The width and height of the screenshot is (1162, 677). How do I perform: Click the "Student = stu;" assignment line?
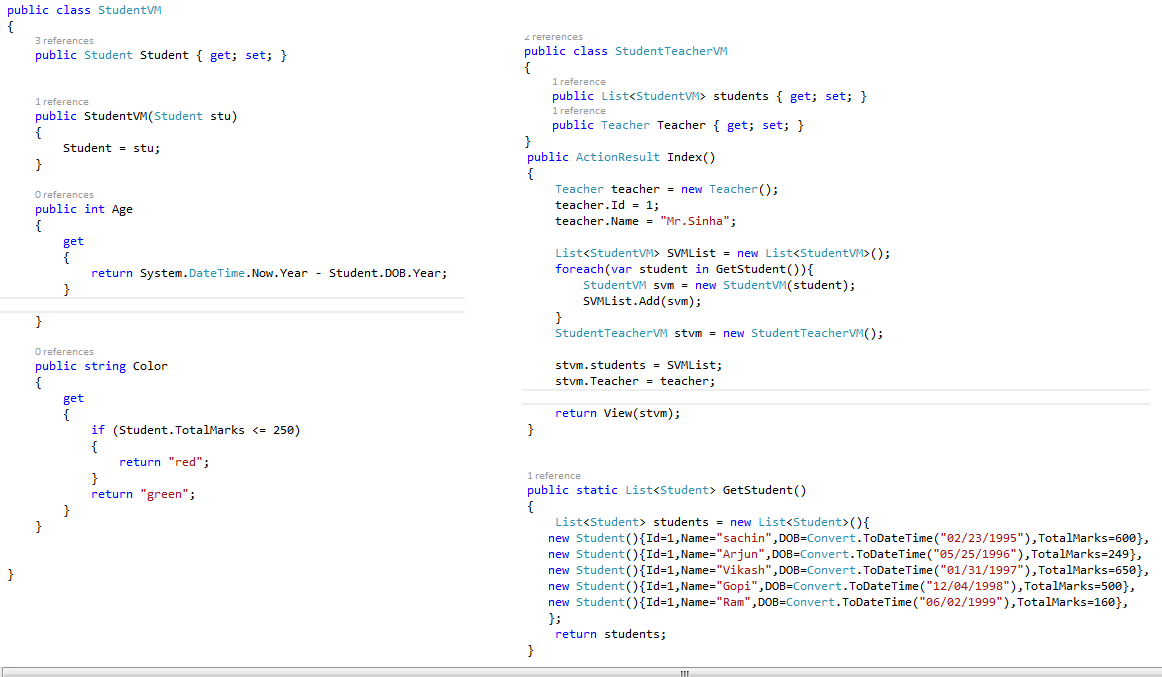click(111, 148)
